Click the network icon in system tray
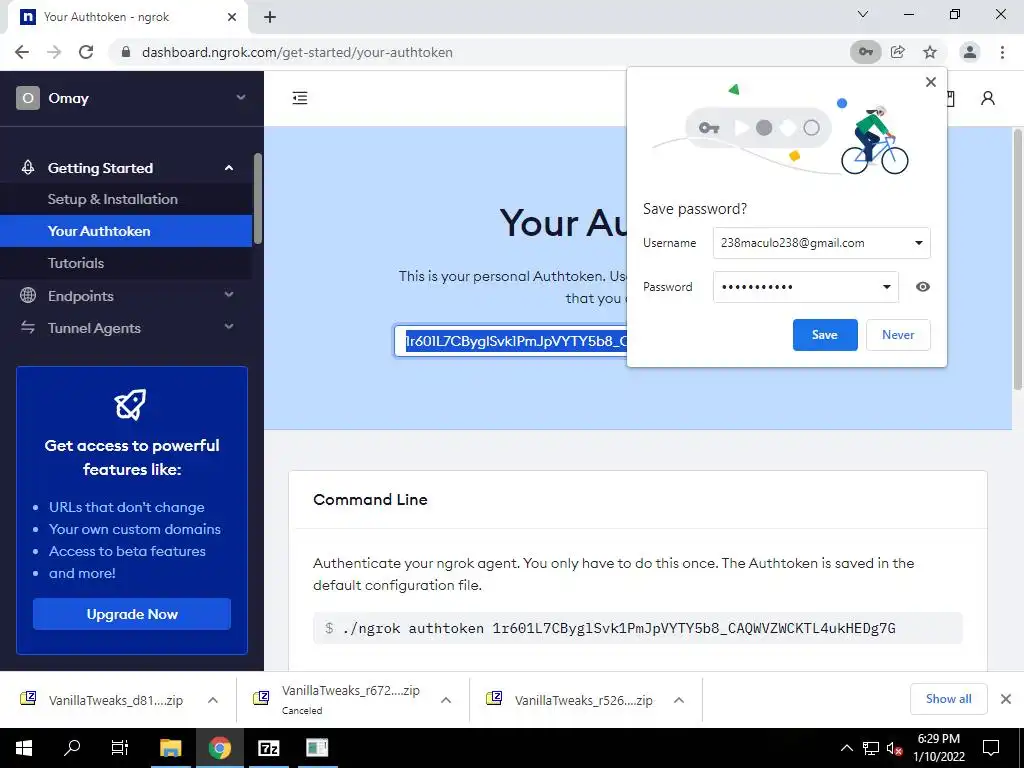Screen dimensions: 1024x768 point(871,748)
